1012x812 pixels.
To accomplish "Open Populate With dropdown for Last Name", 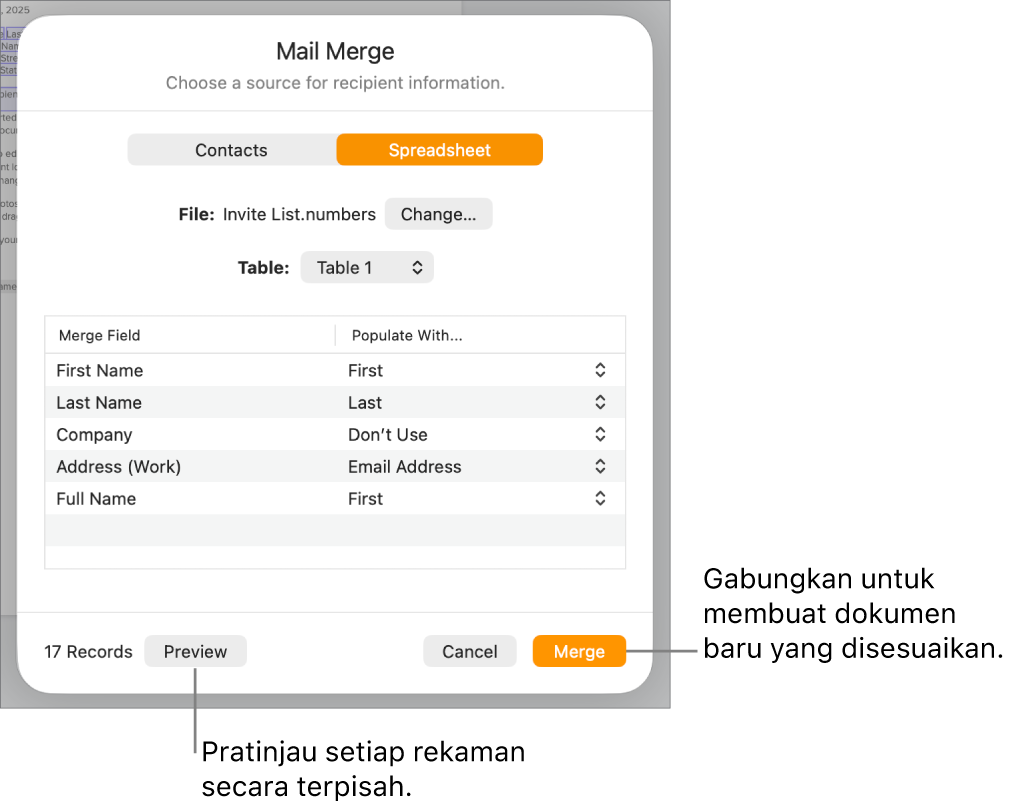I will click(600, 402).
